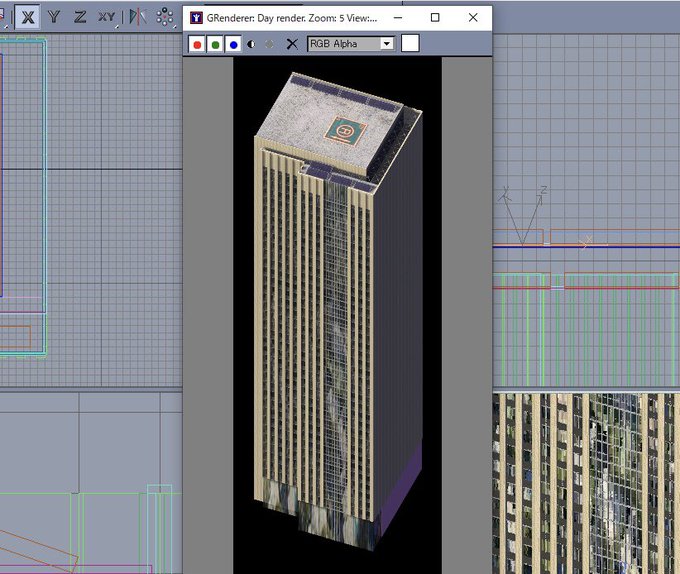Maximize the GRenderer window
Viewport: 680px width, 574px height.
pos(435,18)
